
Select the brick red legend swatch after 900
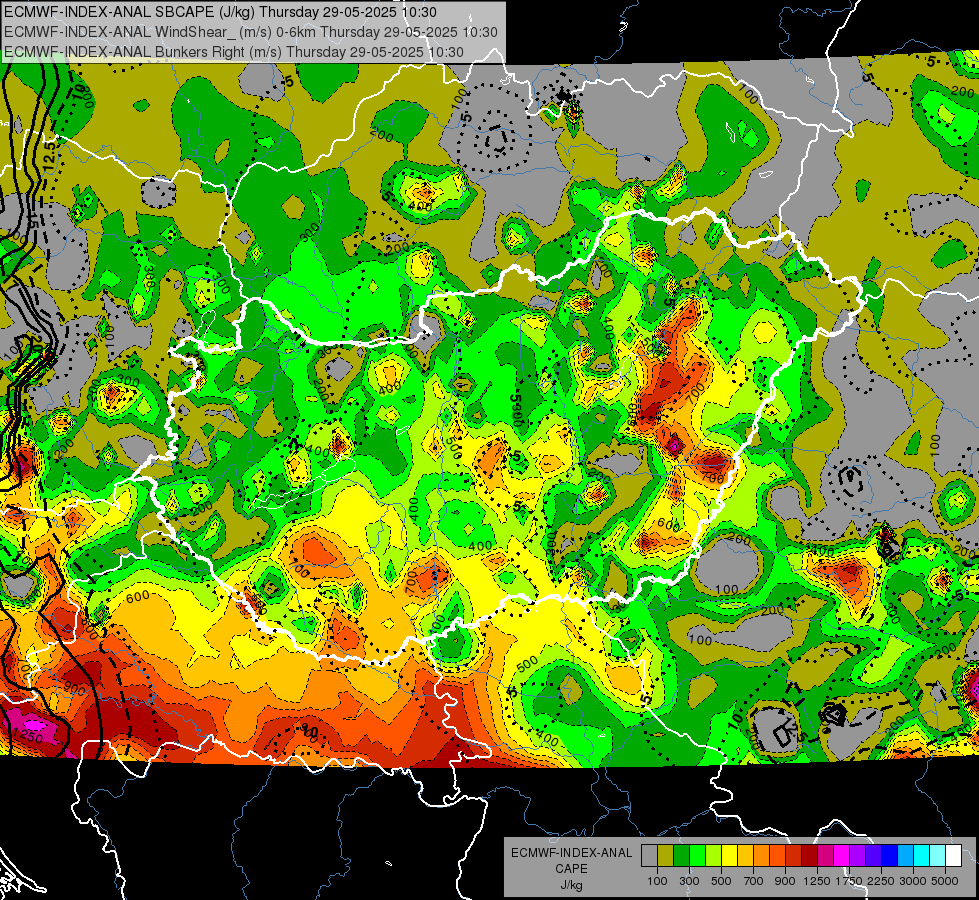pos(794,855)
